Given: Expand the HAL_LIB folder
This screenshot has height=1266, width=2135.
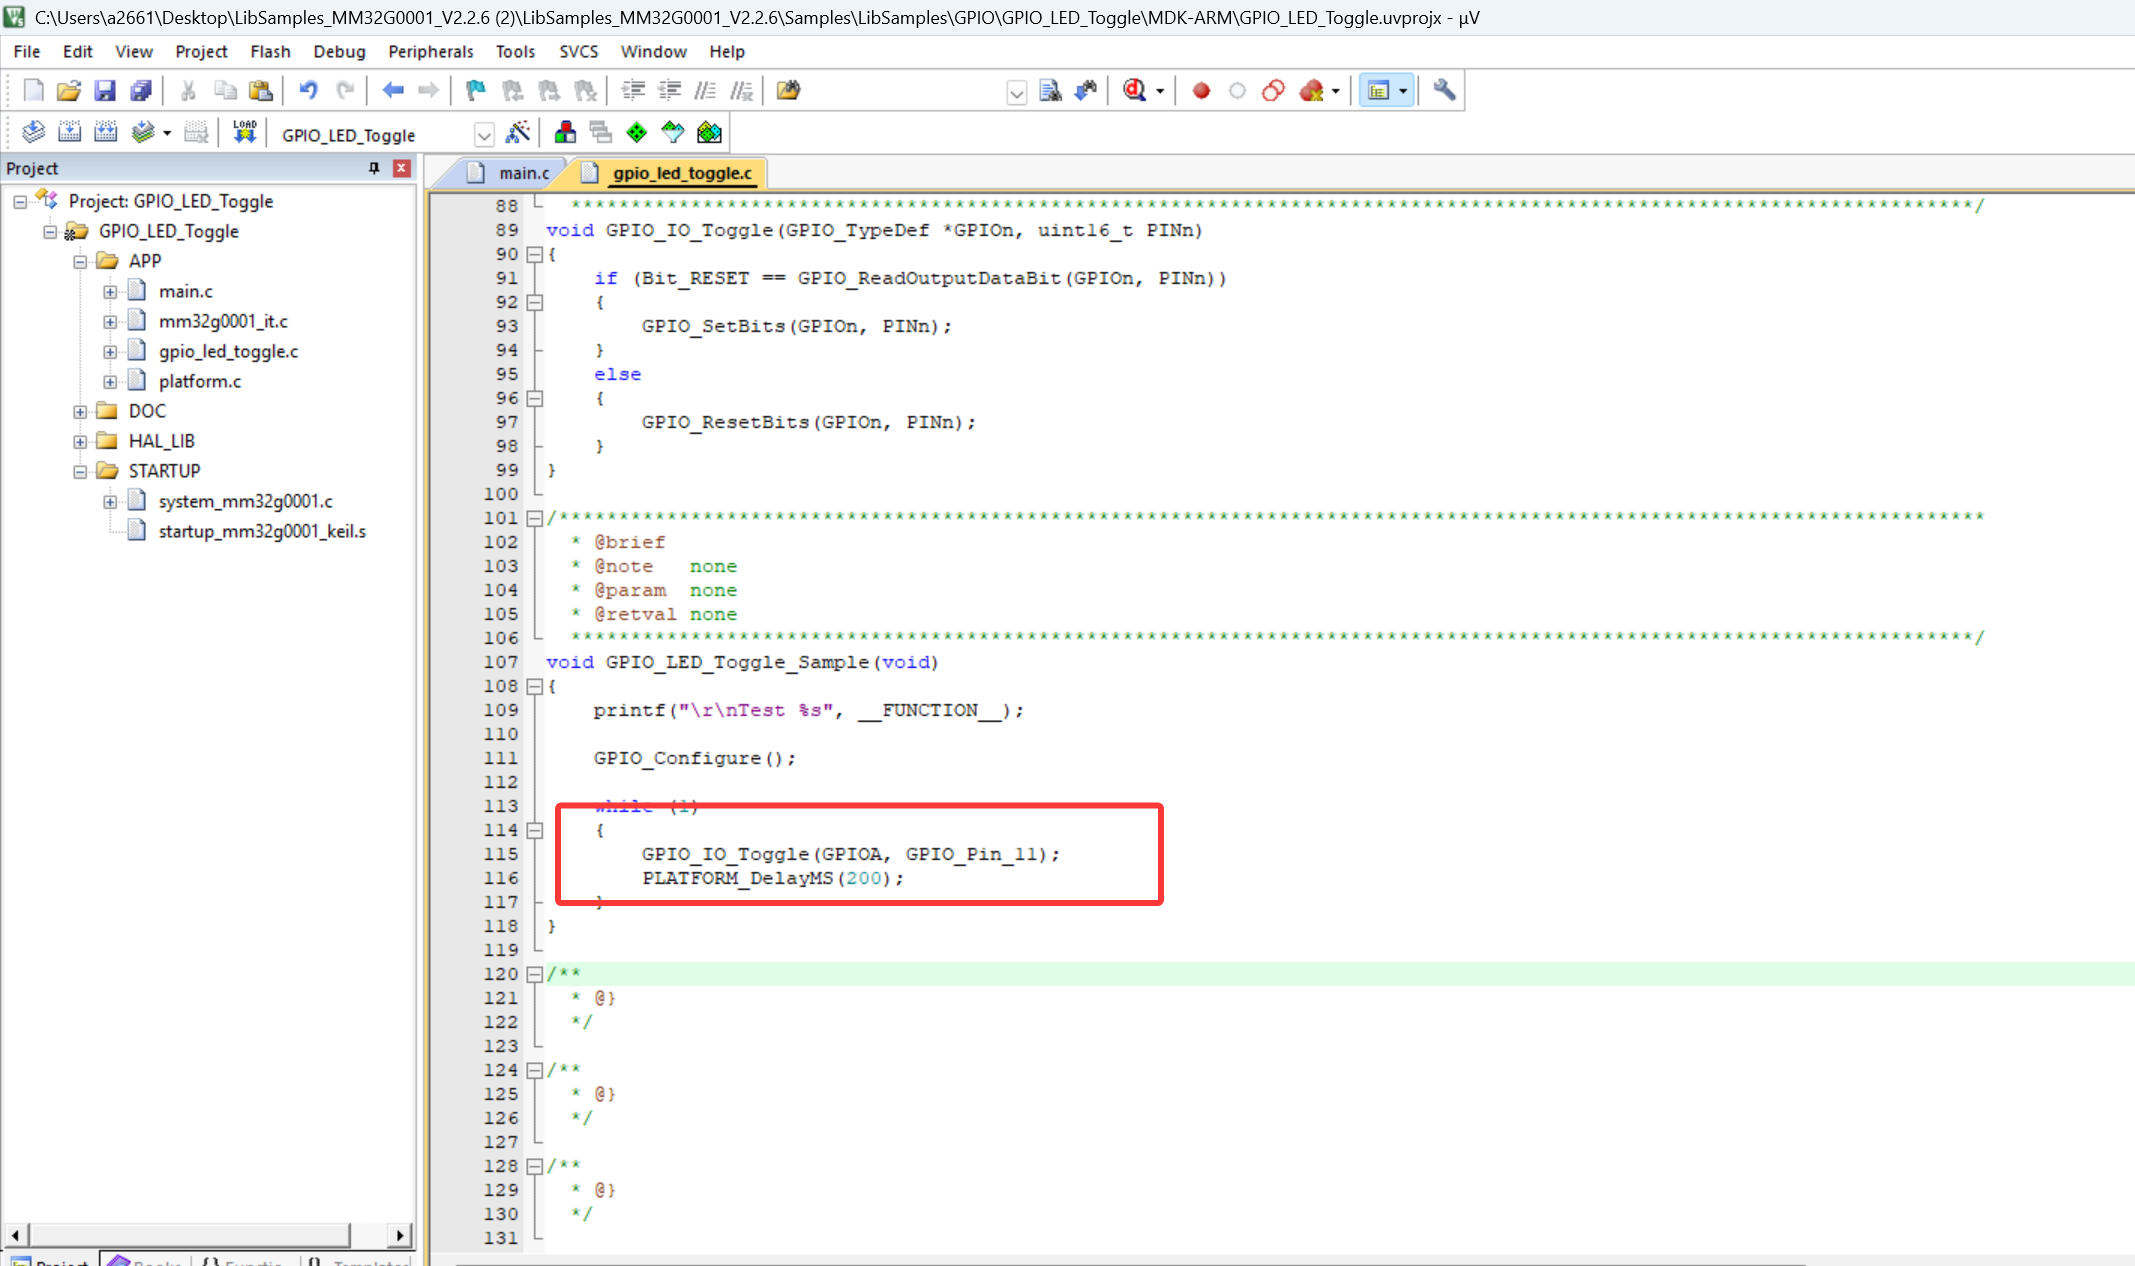Looking at the screenshot, I should [x=80, y=441].
